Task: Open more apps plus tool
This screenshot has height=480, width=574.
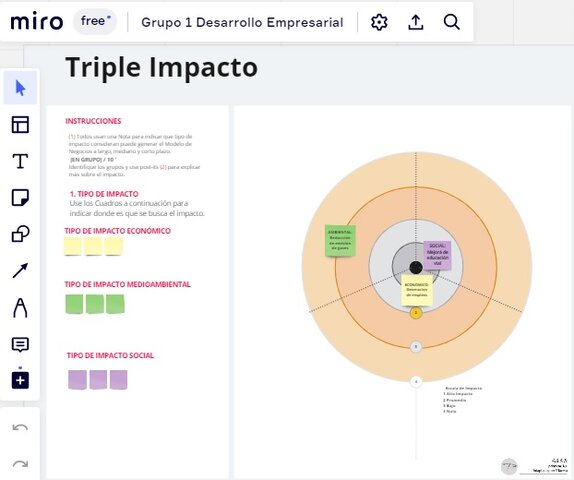Action: (x=20, y=380)
